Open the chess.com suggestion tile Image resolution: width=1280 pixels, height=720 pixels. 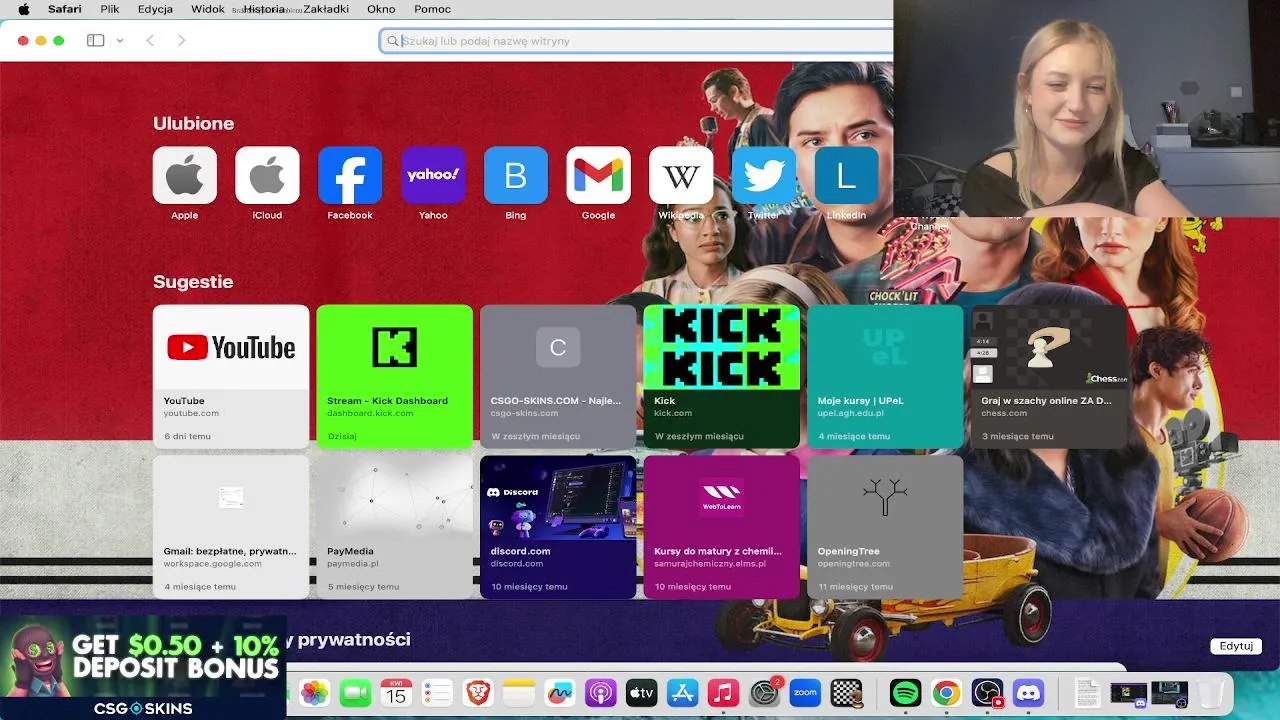pyautogui.click(x=1048, y=377)
